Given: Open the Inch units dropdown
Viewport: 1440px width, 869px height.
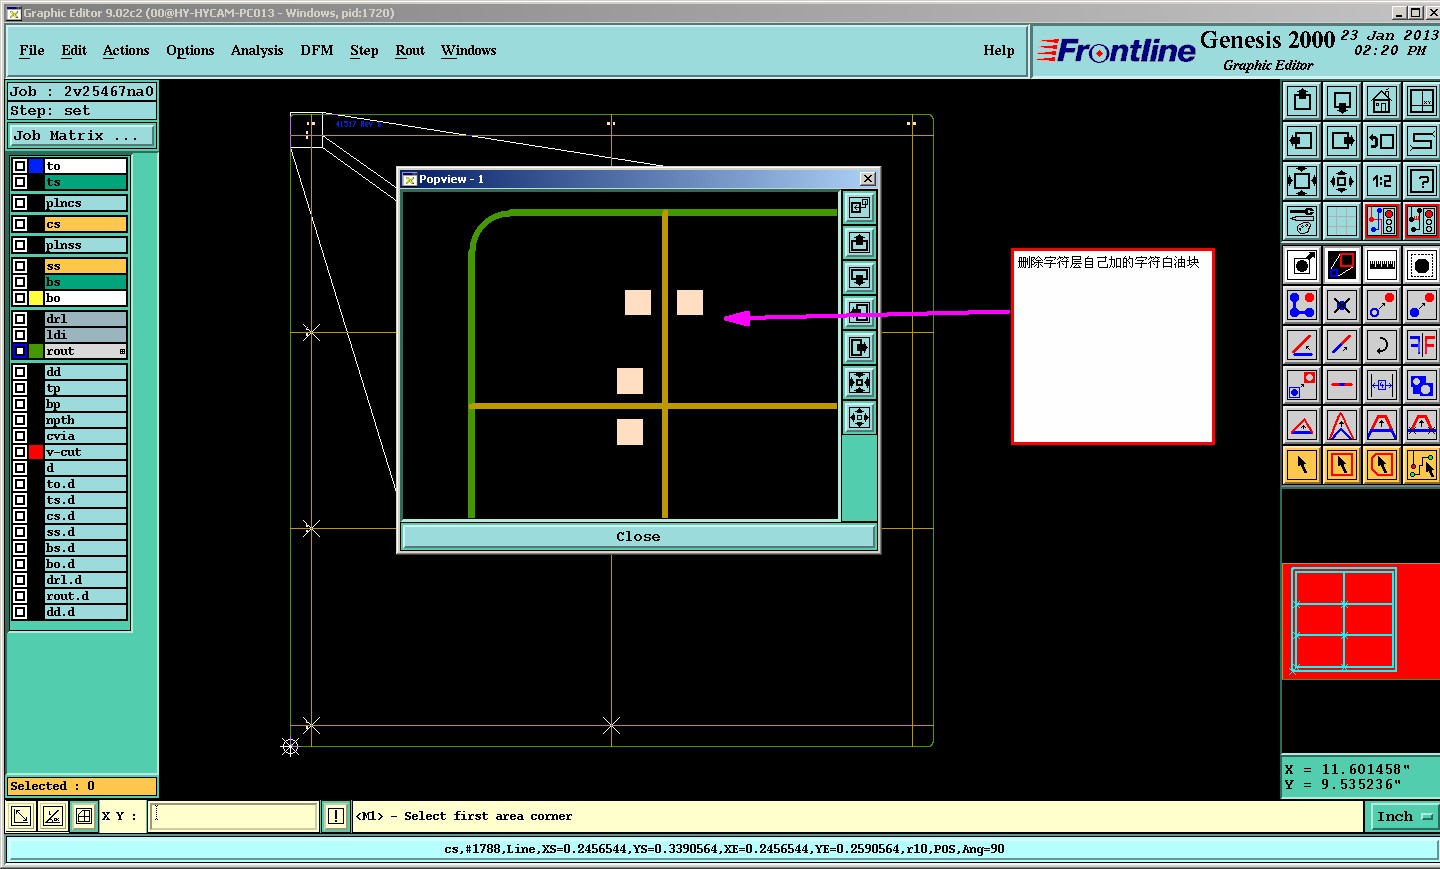Looking at the screenshot, I should coord(1404,817).
